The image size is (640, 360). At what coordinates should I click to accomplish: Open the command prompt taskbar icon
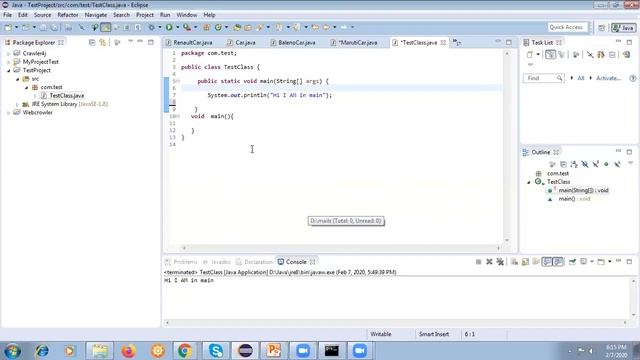331,351
